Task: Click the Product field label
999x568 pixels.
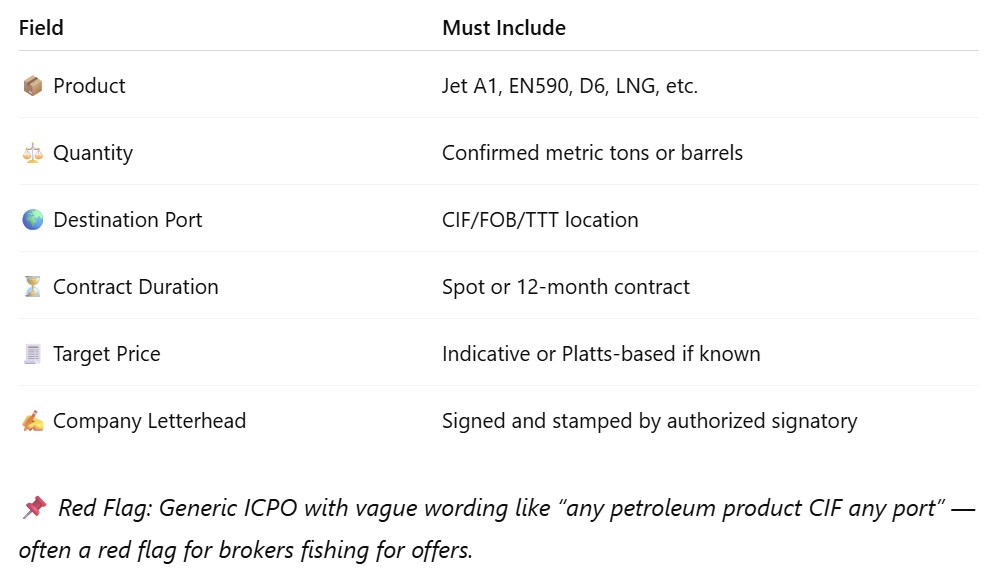Action: point(89,86)
